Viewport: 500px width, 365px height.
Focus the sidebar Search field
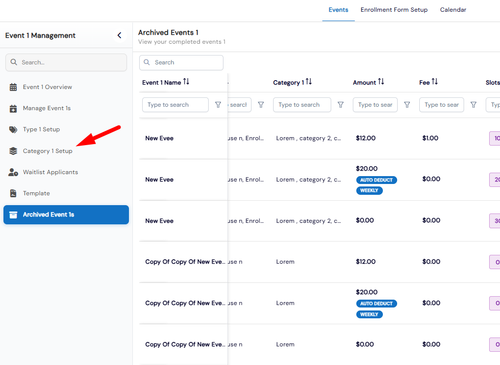tap(66, 62)
